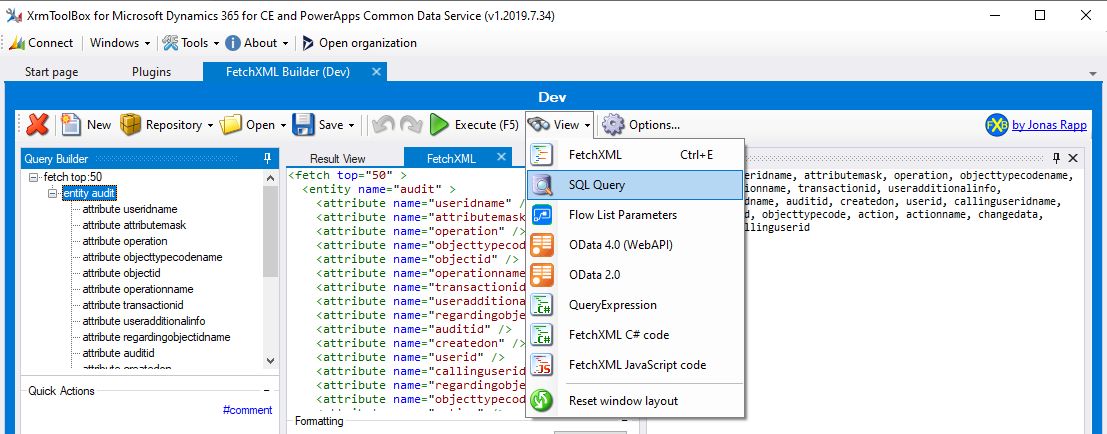This screenshot has width=1107, height=434.
Task: Select attribute auditid tree row
Action: [118, 353]
